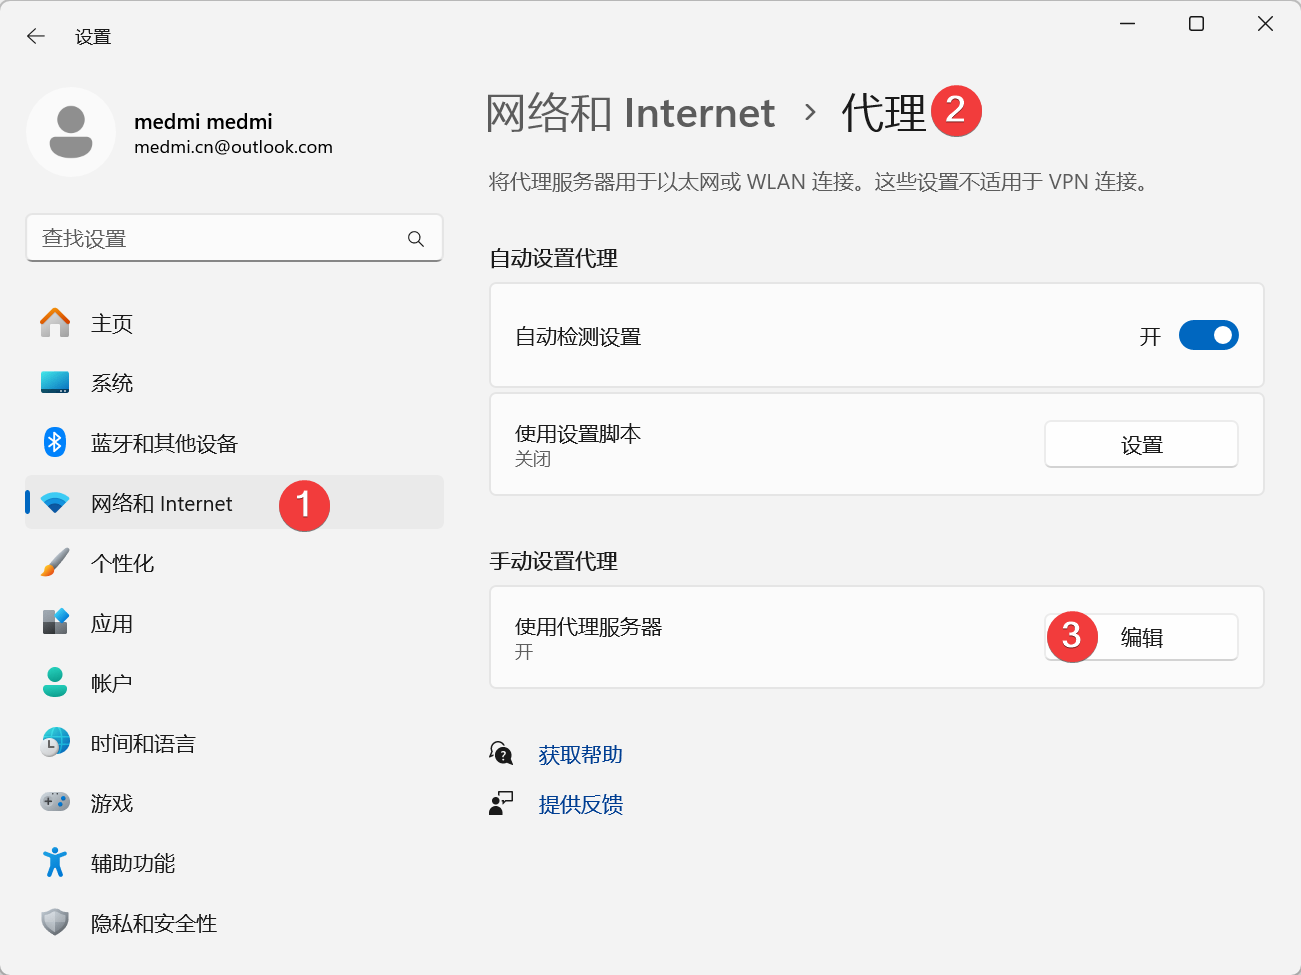This screenshot has height=975, width=1301.
Task: Toggle 自动检测设置 switch off
Action: (x=1208, y=336)
